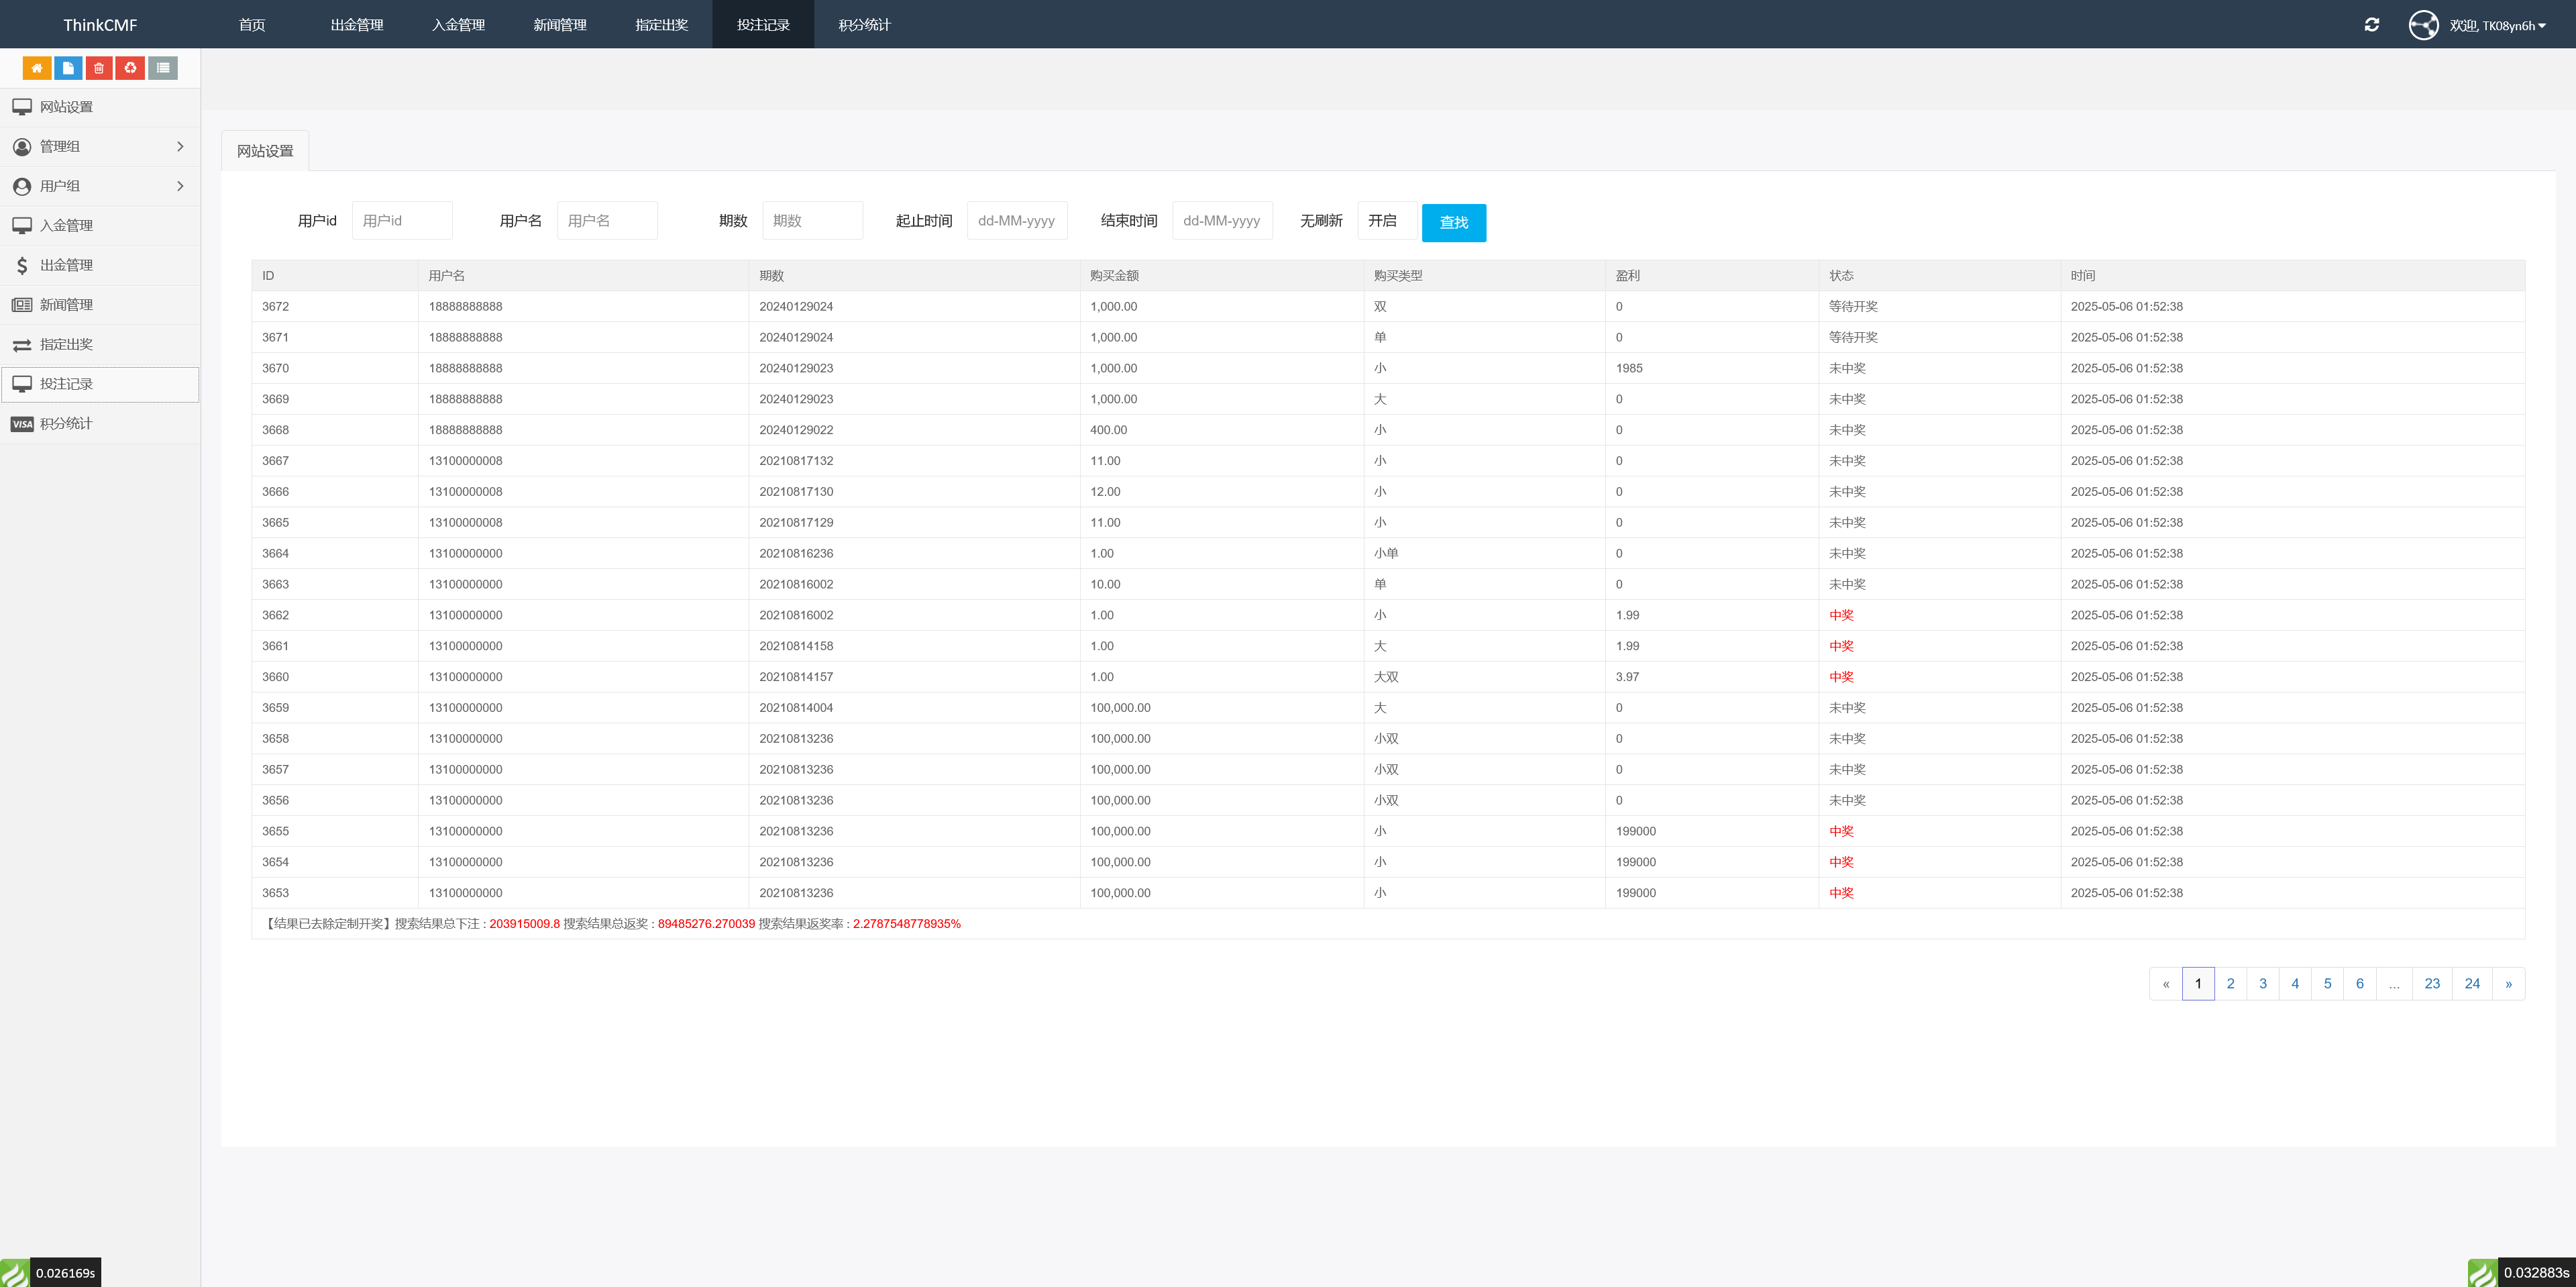
Task: Expand the 用户组 sidebar section
Action: 100,185
